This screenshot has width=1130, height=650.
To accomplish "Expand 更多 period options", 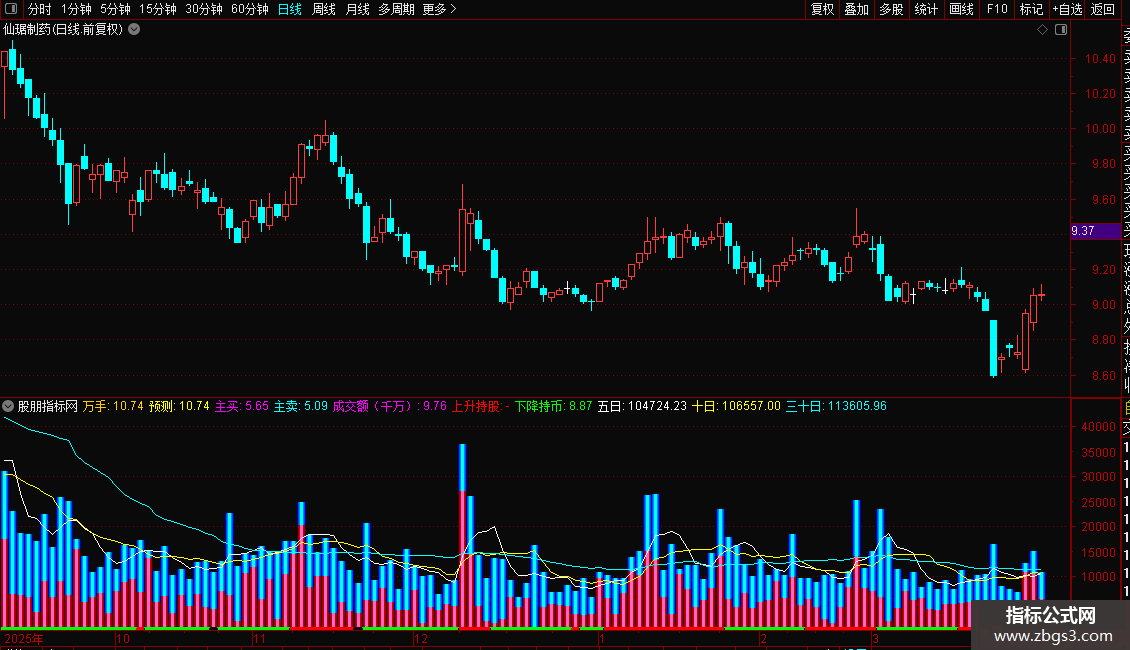I will tap(440, 9).
